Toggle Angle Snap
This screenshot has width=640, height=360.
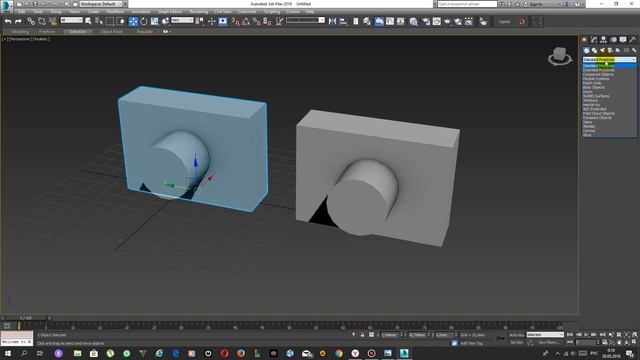(x=246, y=21)
